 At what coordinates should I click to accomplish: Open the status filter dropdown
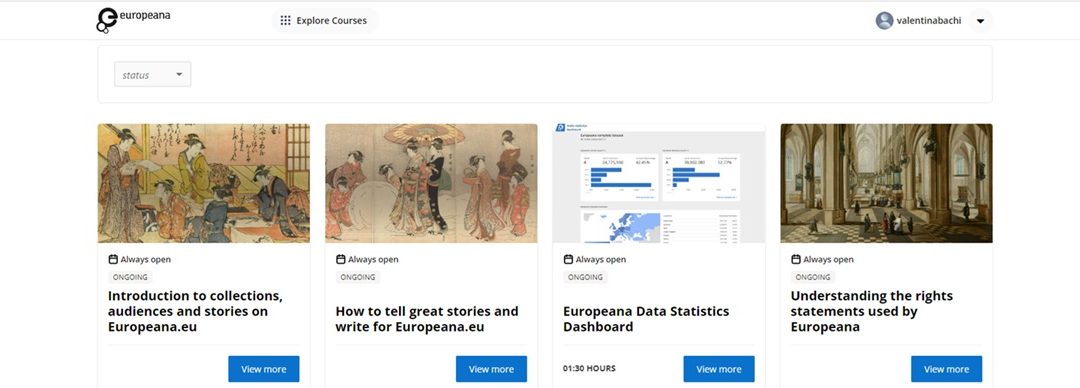[152, 74]
